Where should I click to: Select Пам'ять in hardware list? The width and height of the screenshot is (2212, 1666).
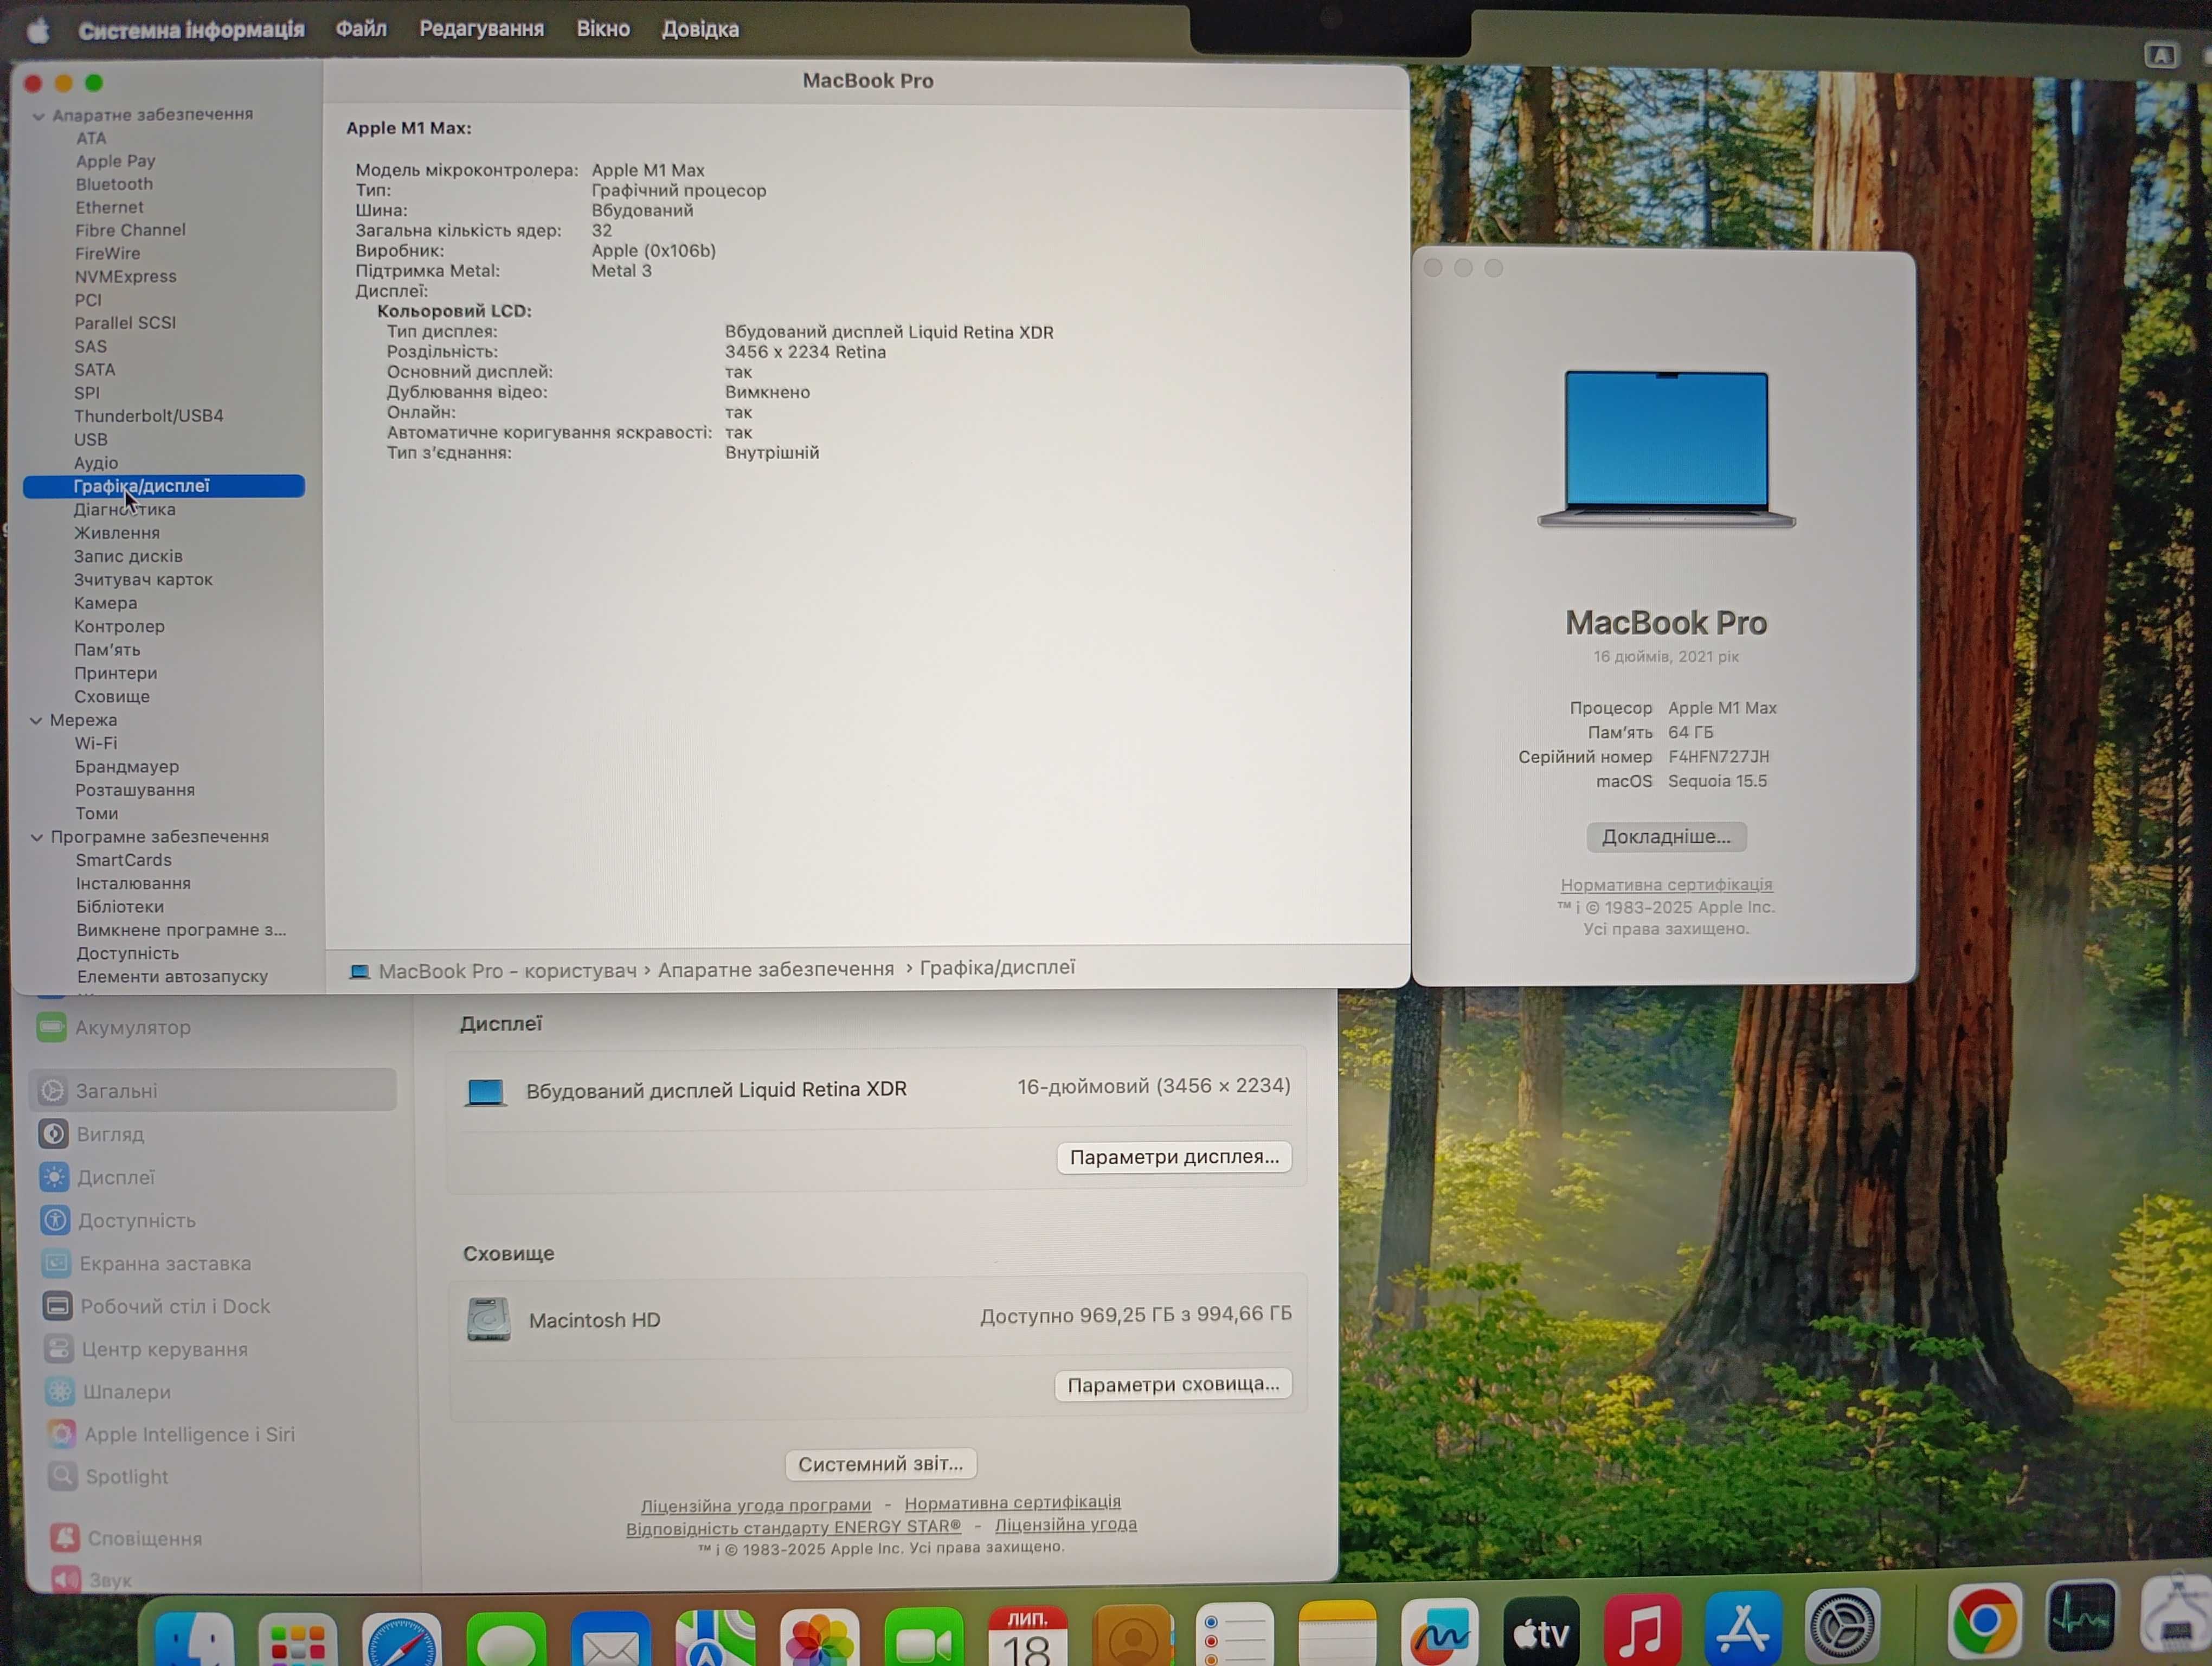click(107, 650)
